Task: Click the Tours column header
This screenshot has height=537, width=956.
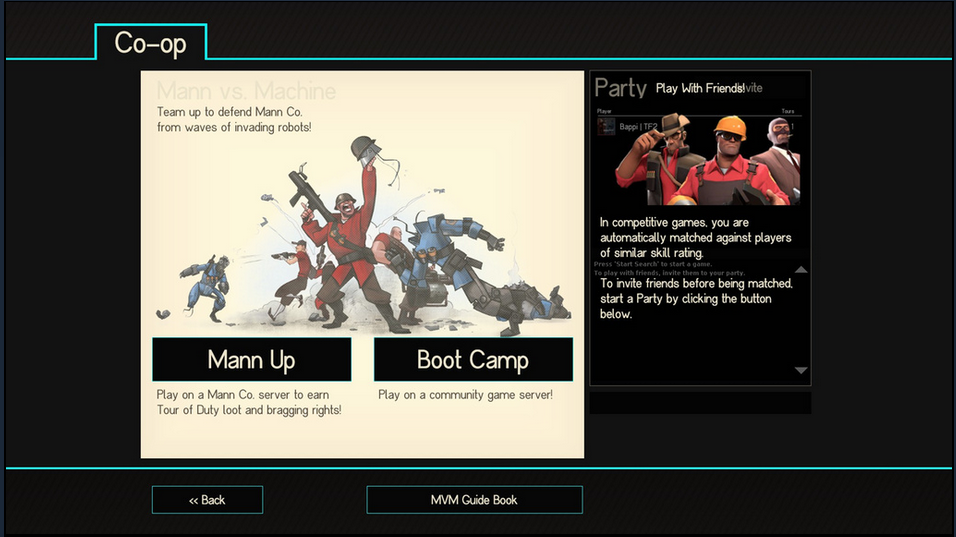Action: click(x=788, y=111)
